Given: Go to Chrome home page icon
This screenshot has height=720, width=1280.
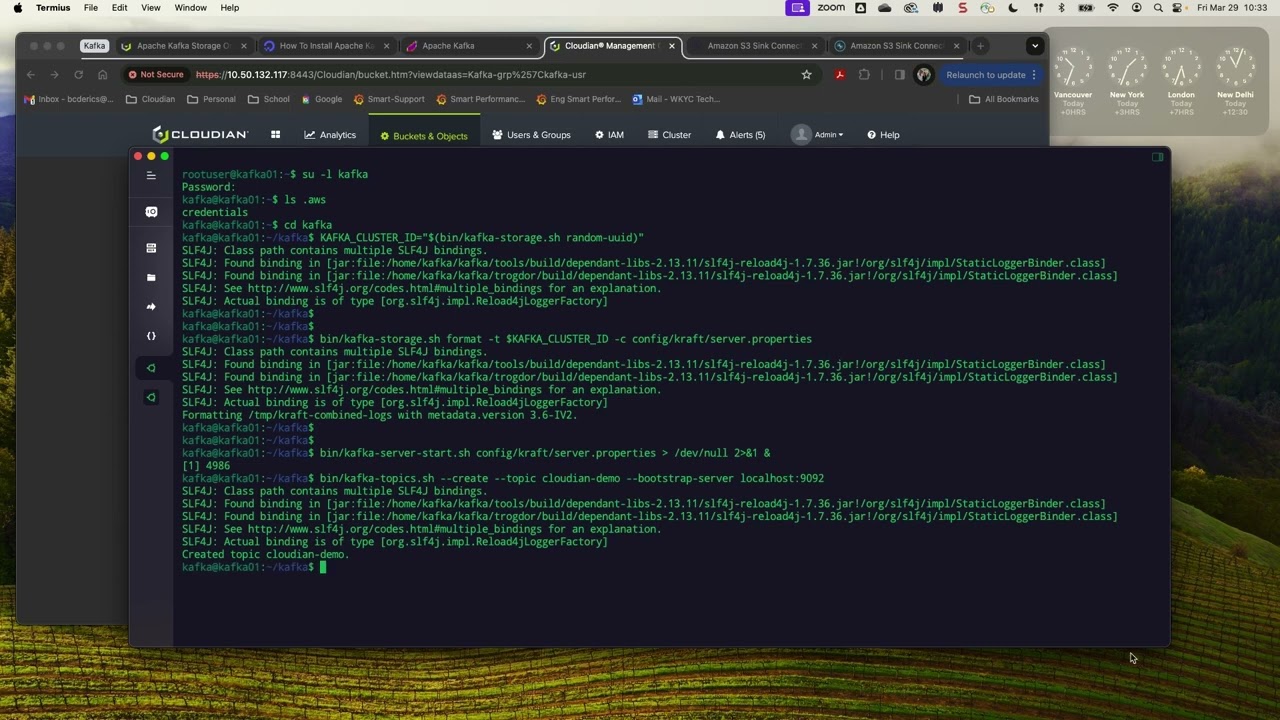Looking at the screenshot, I should click(x=102, y=74).
